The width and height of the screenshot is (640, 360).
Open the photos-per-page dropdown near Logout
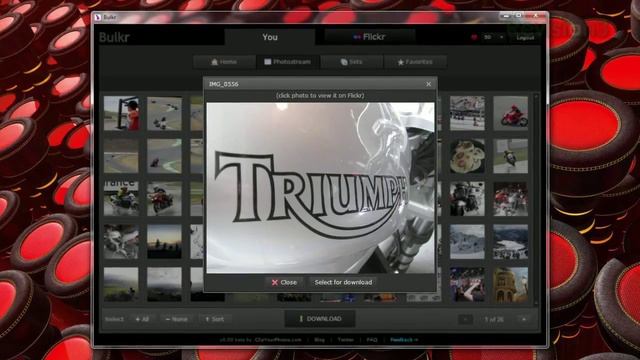click(x=493, y=37)
